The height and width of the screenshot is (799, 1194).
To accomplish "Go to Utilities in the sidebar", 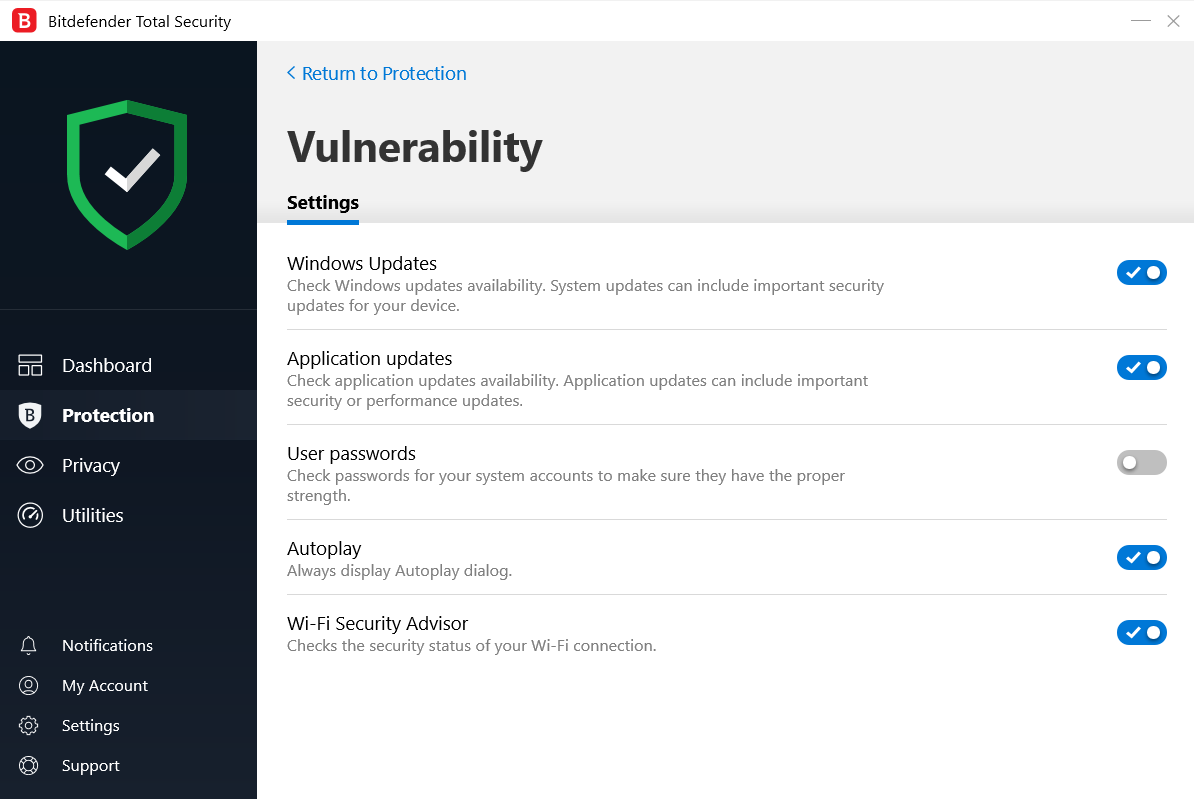I will pos(92,515).
